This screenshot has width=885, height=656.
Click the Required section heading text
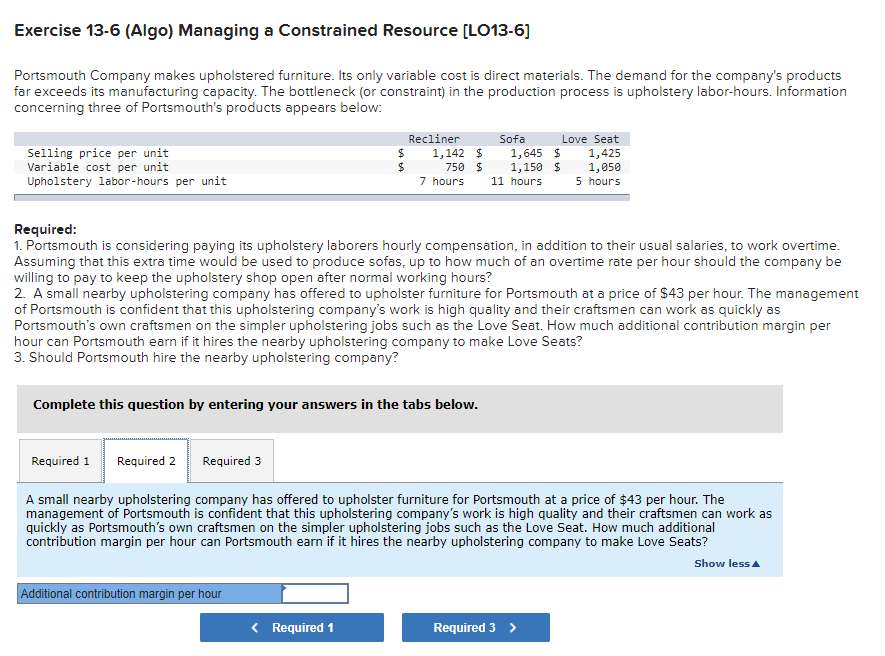point(43,229)
